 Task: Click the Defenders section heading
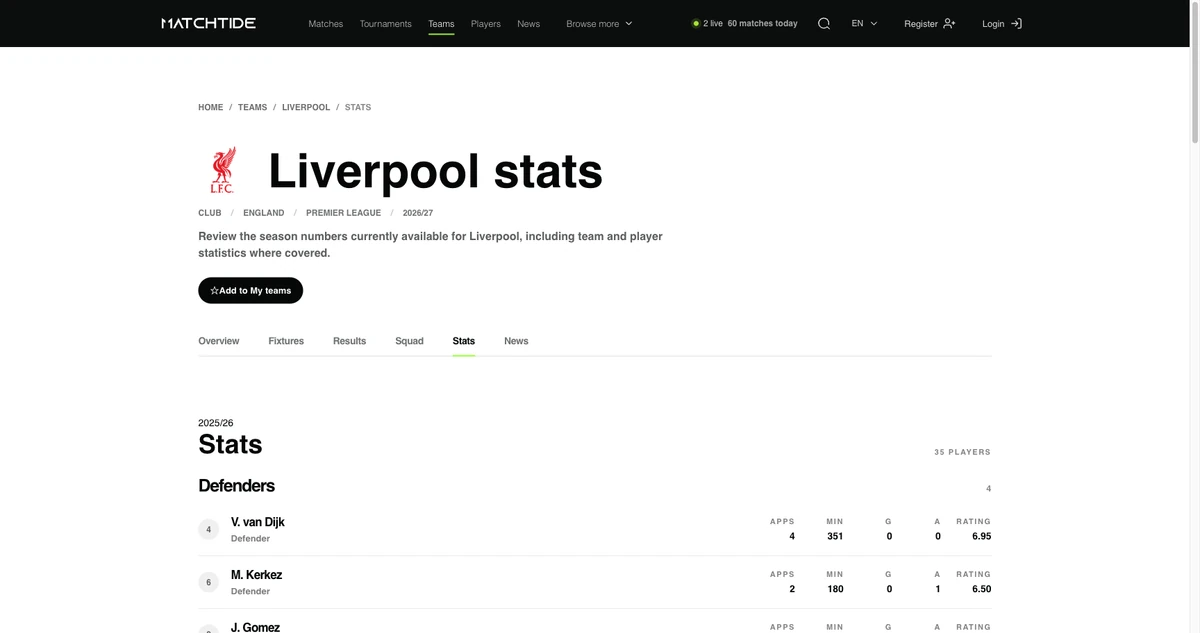tap(236, 485)
